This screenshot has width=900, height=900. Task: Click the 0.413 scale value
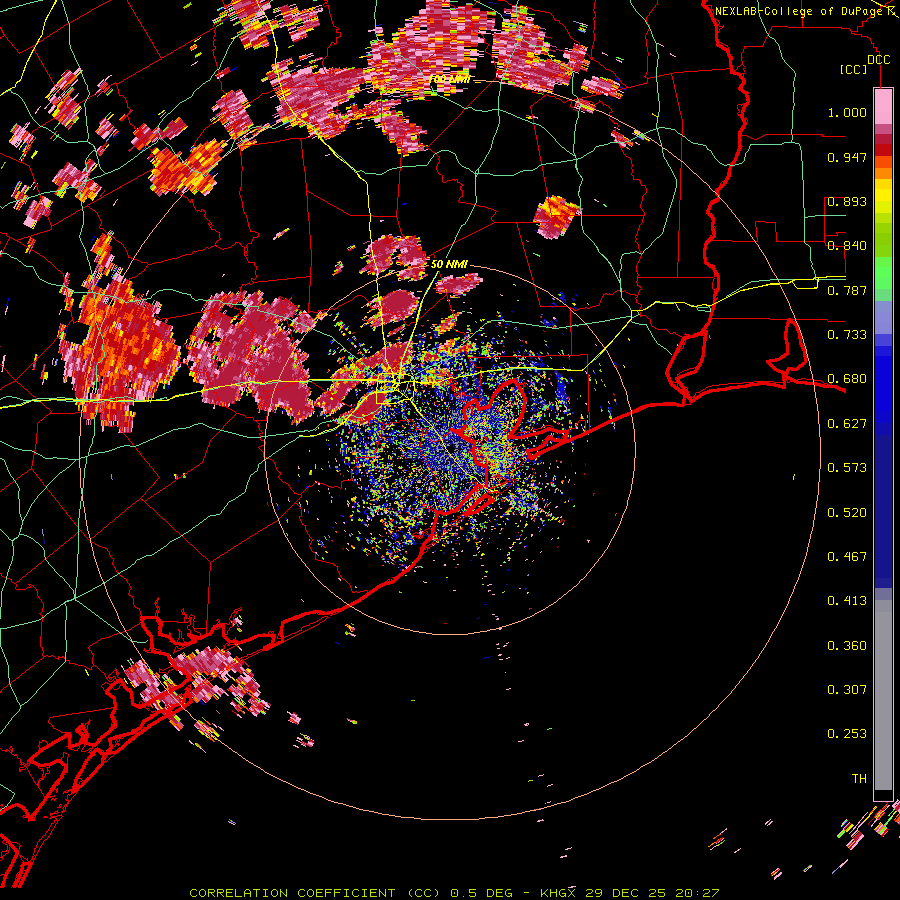click(847, 601)
